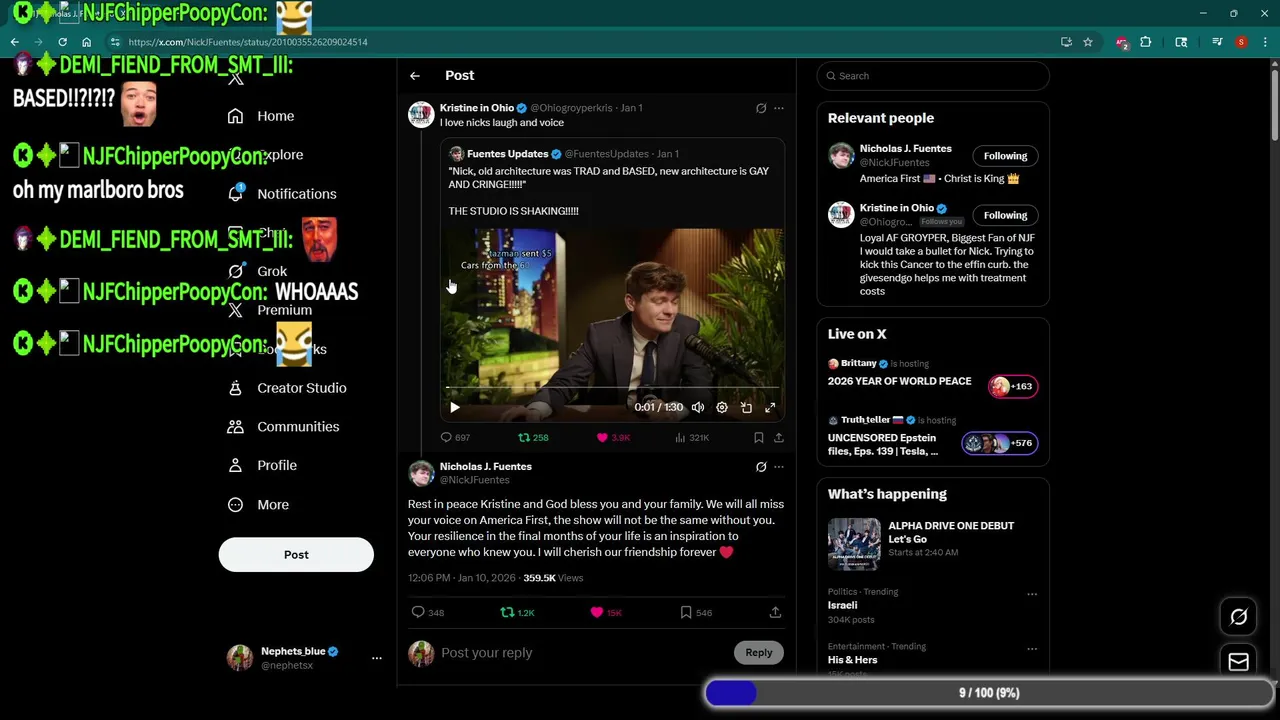Click the 359.5K Views count
Image resolution: width=1280 pixels, height=720 pixels.
(x=553, y=578)
